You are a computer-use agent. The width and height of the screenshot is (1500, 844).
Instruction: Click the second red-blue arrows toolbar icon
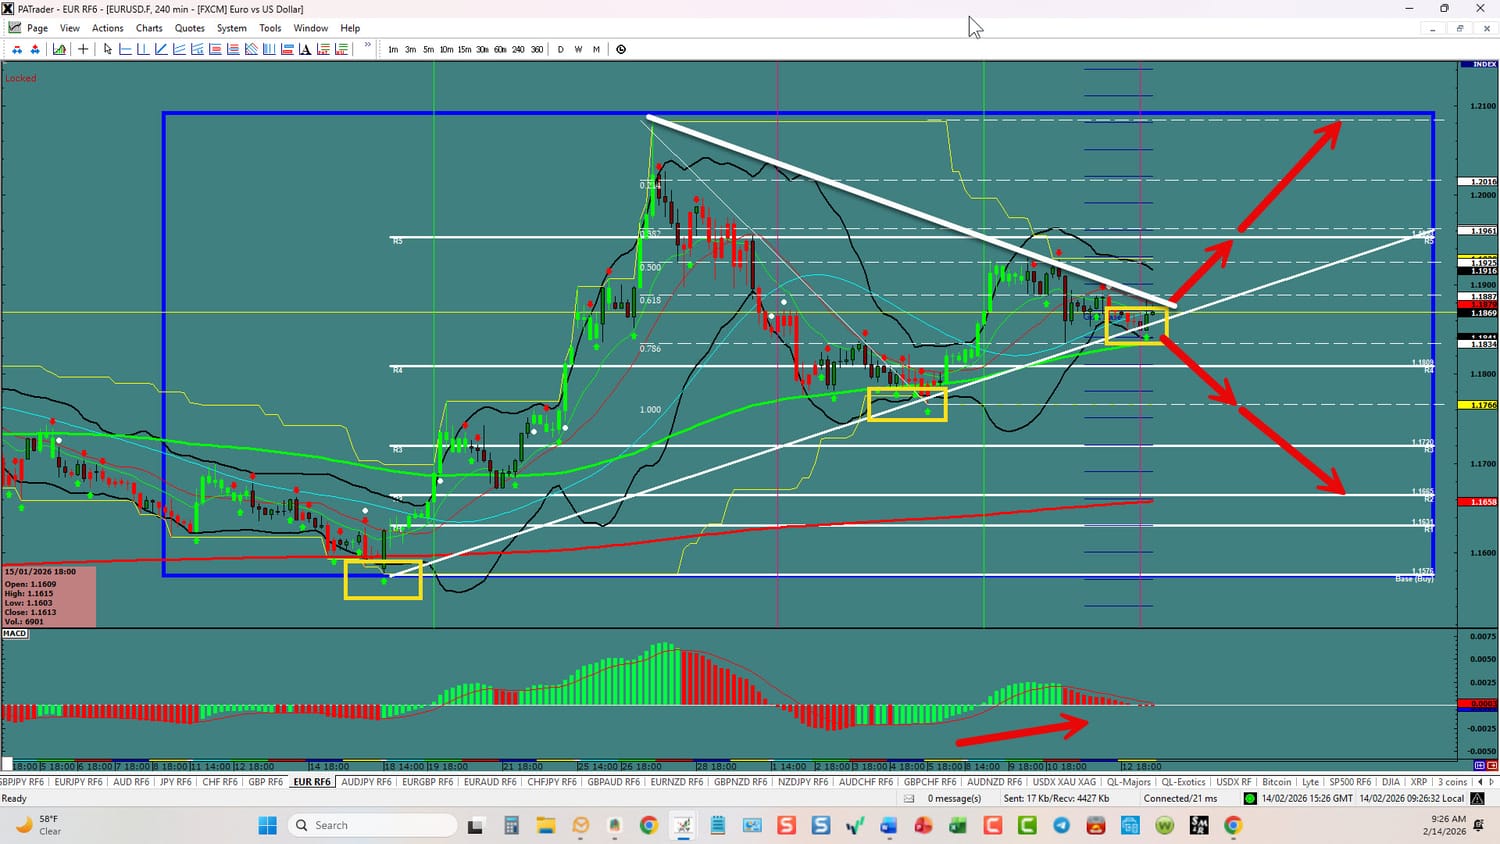coord(35,49)
